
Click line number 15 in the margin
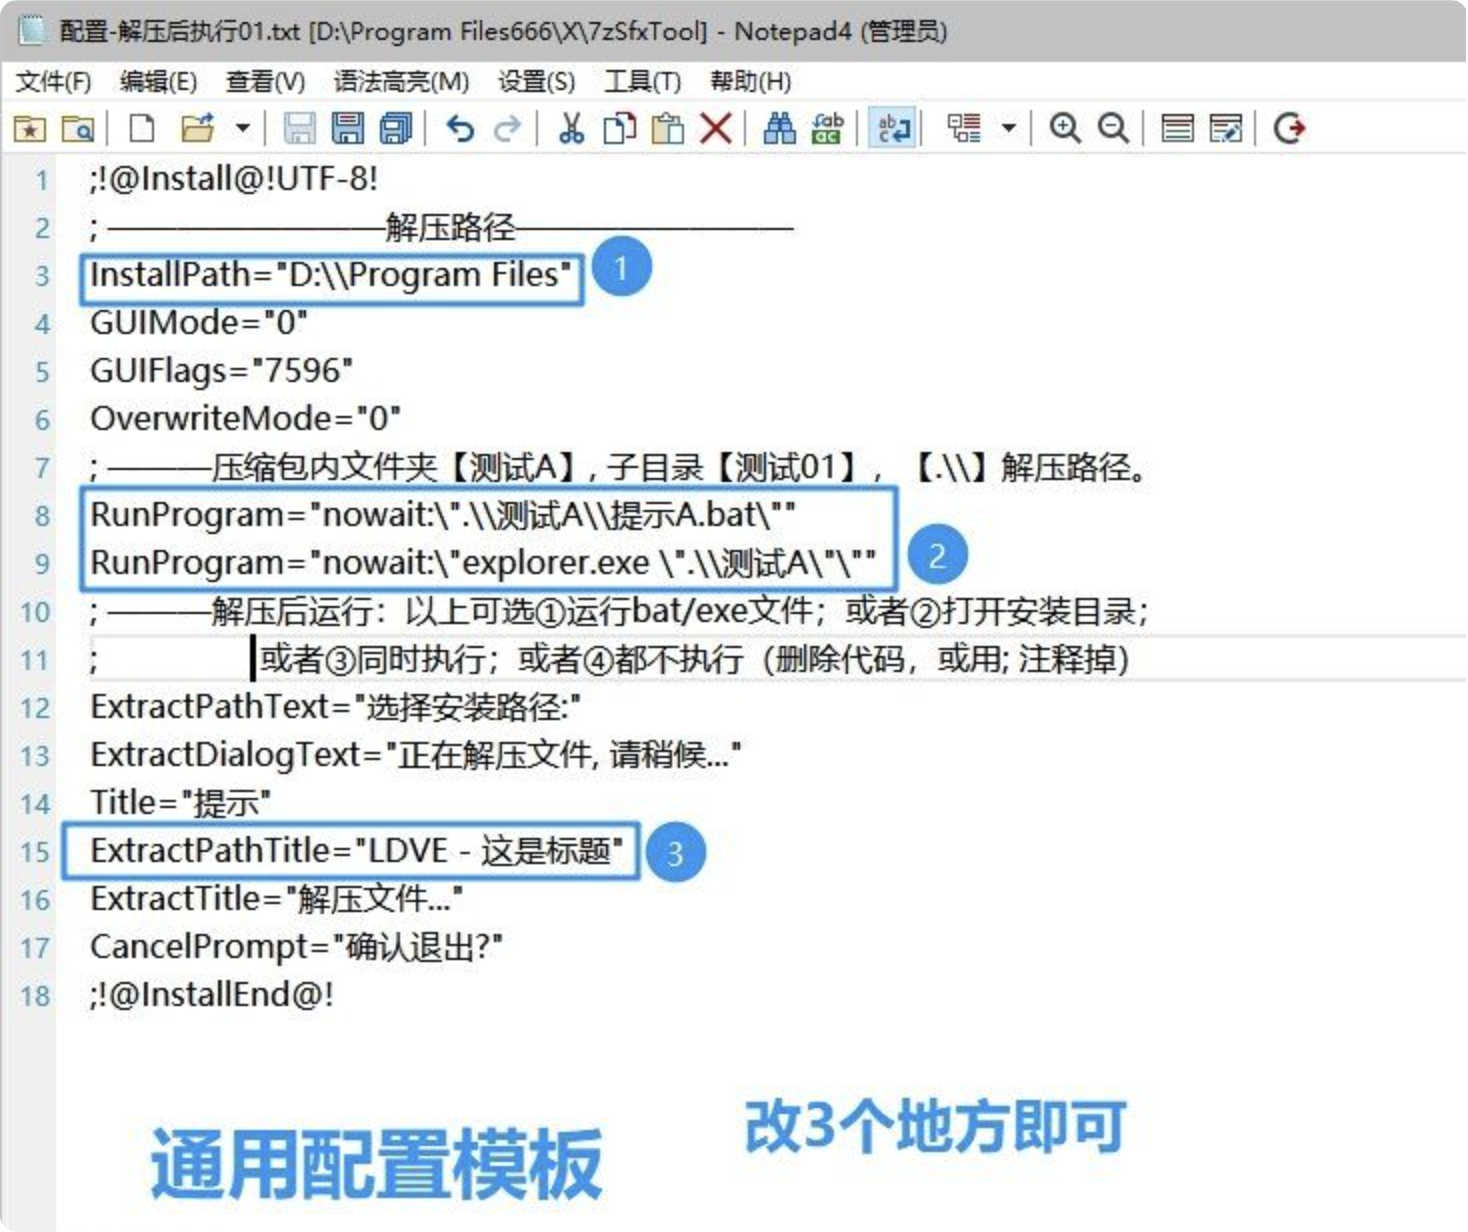pyautogui.click(x=35, y=852)
